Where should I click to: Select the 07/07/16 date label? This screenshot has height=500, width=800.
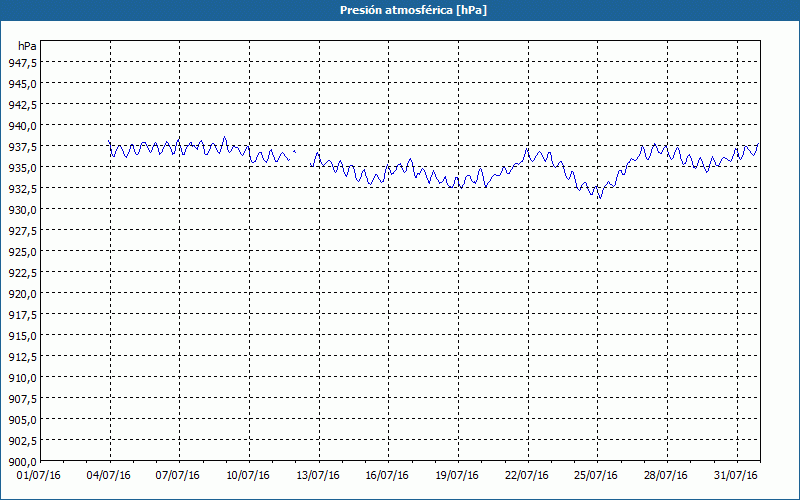(178, 476)
